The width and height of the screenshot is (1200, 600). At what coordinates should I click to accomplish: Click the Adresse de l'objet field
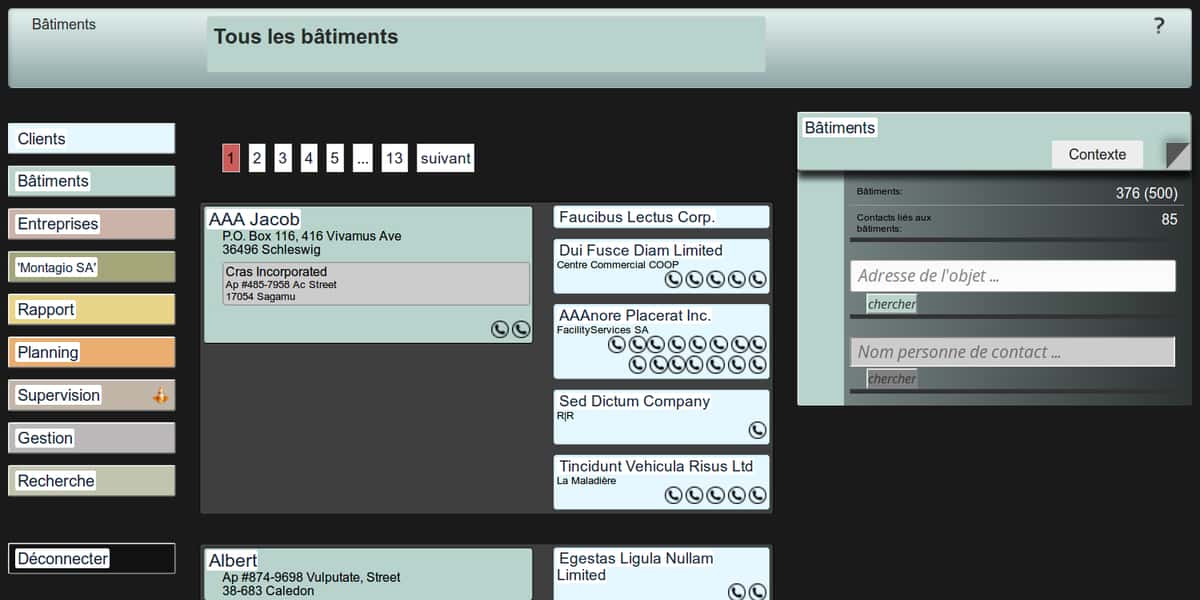coord(1012,276)
